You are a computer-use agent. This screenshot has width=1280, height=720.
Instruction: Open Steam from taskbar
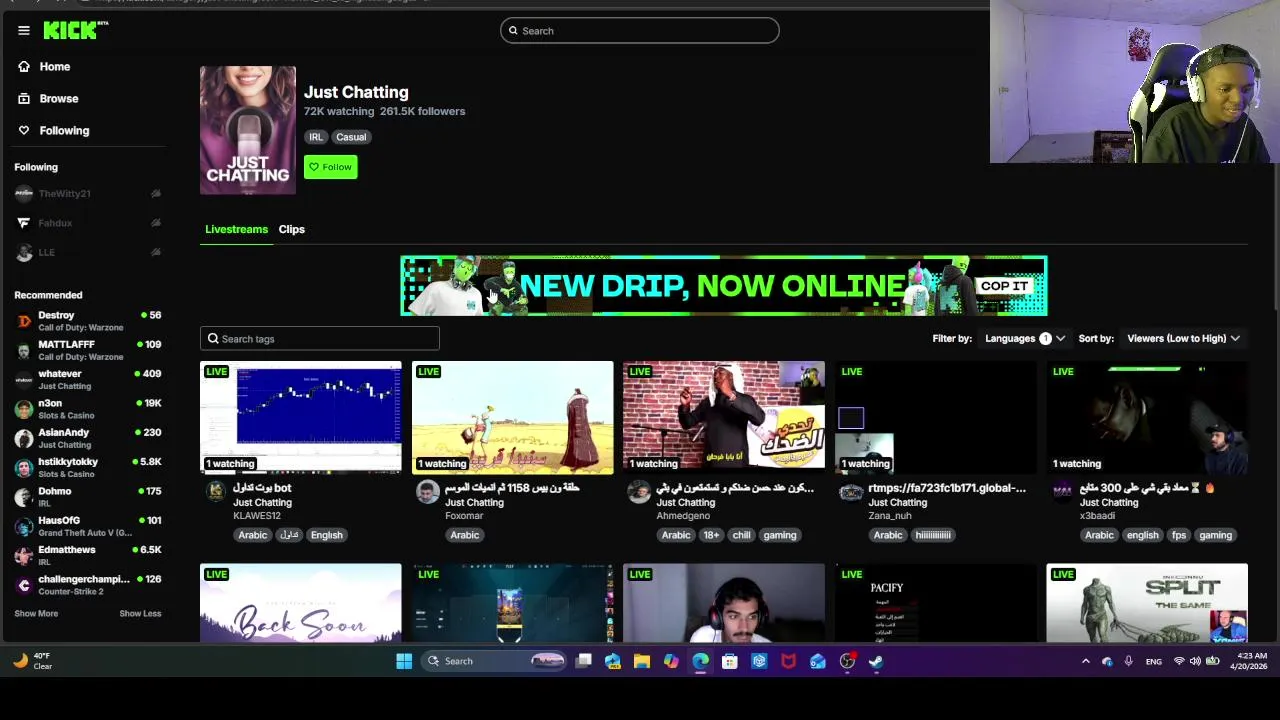(x=877, y=661)
